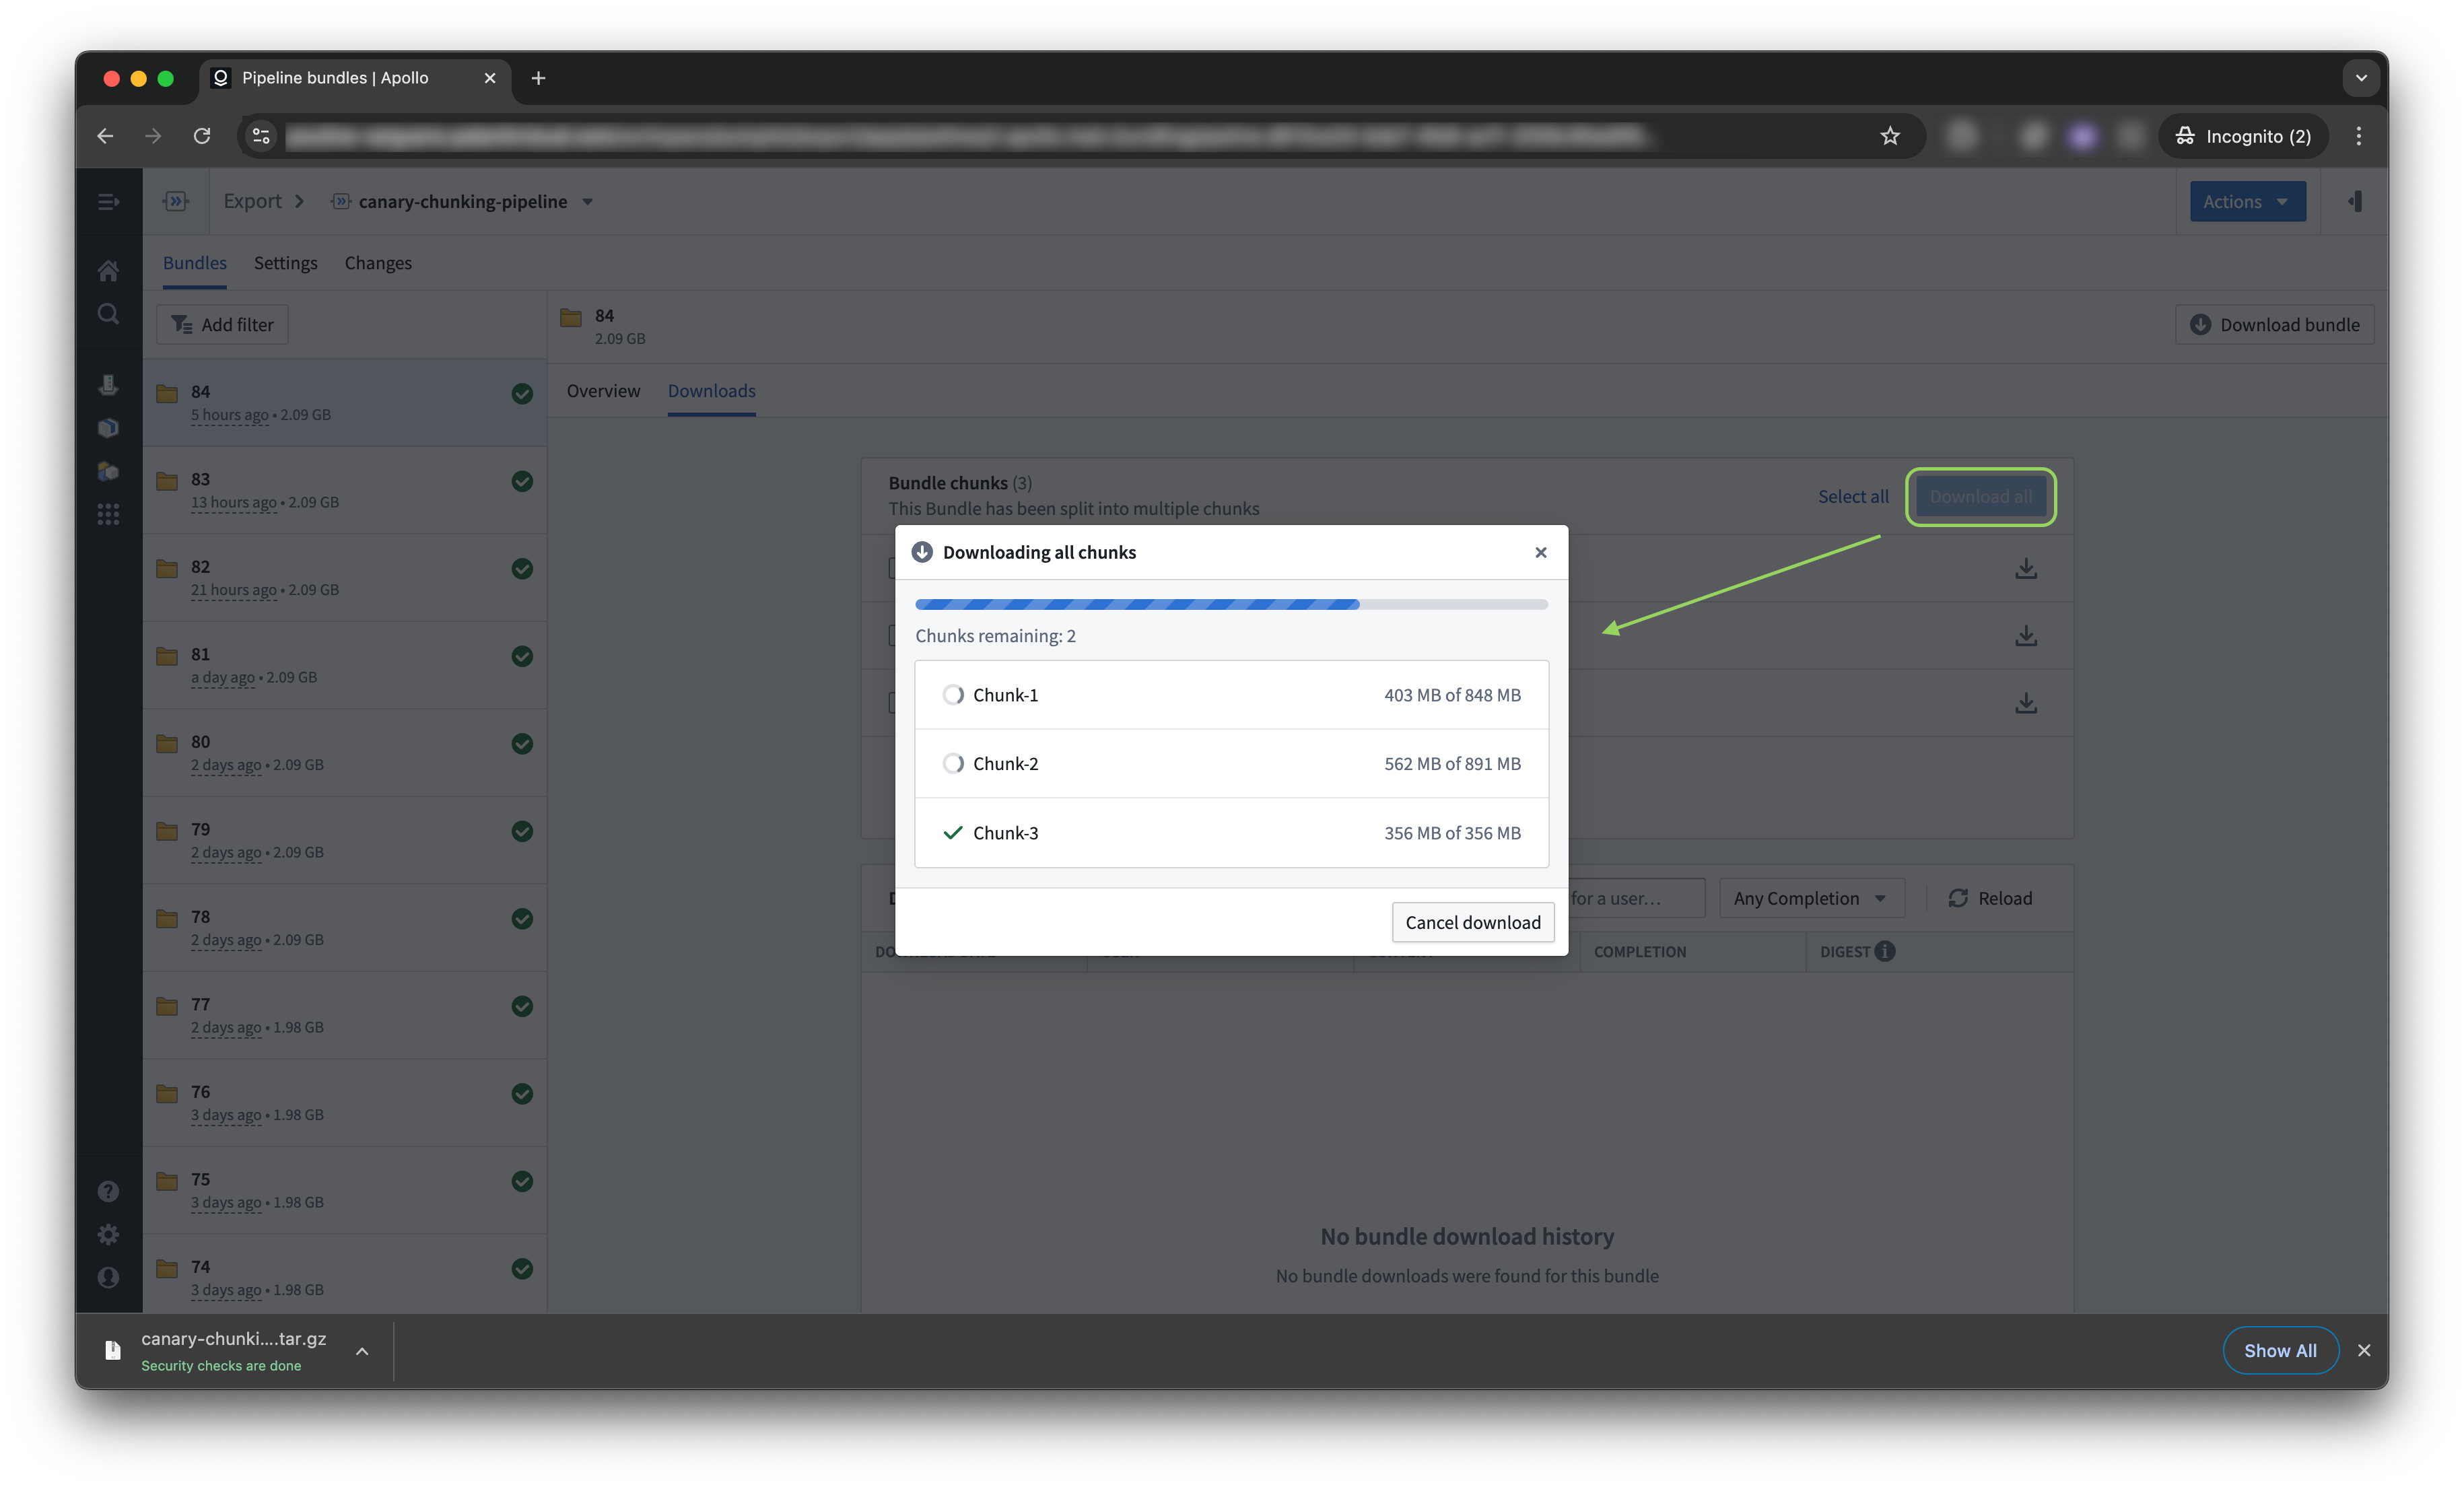Switch to the Changes tab
The image size is (2464, 1489).
pos(378,263)
